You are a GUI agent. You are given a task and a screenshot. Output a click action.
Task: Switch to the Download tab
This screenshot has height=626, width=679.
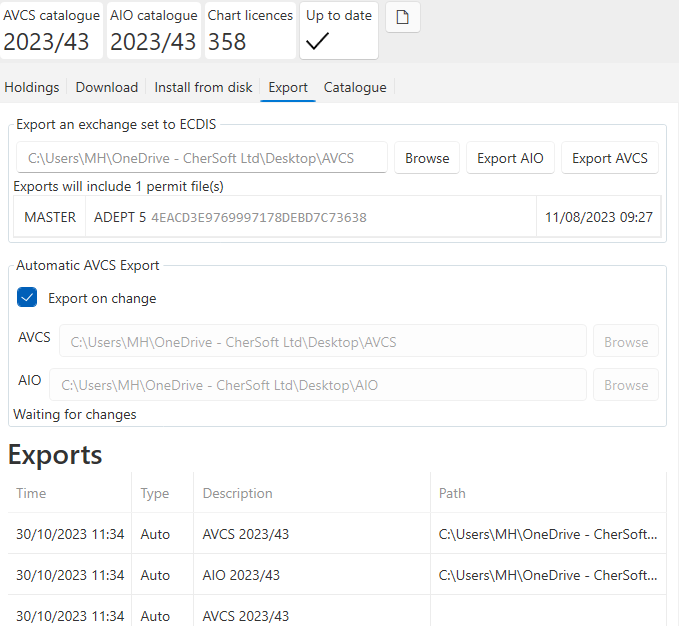coord(107,87)
